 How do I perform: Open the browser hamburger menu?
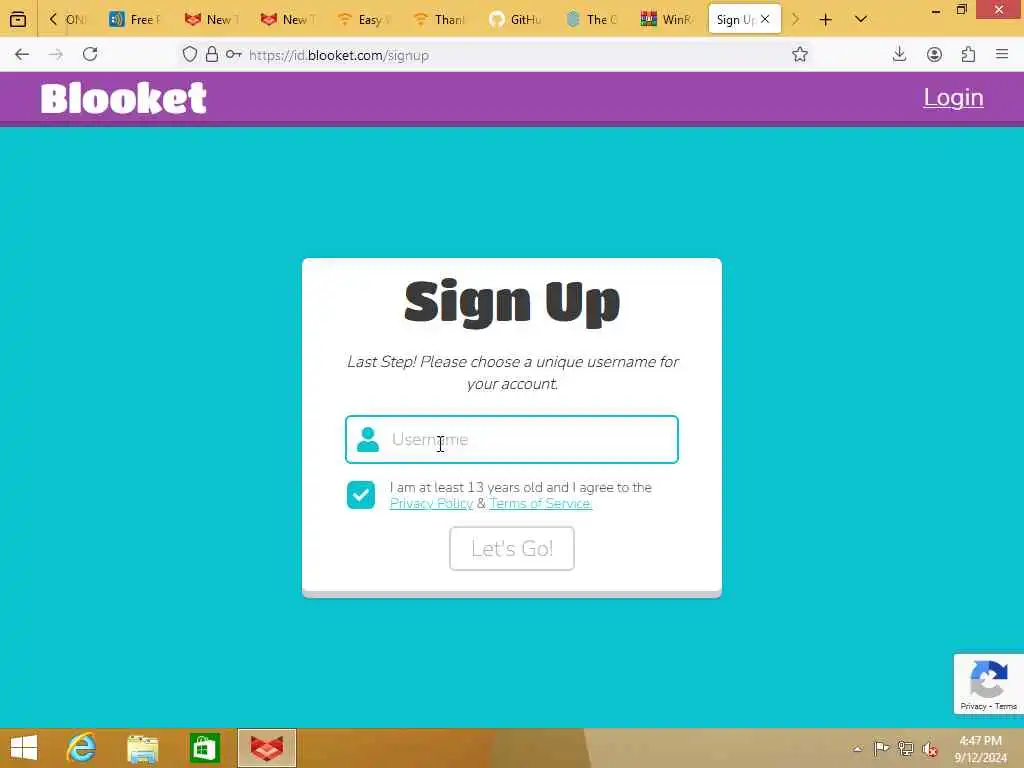click(1002, 55)
